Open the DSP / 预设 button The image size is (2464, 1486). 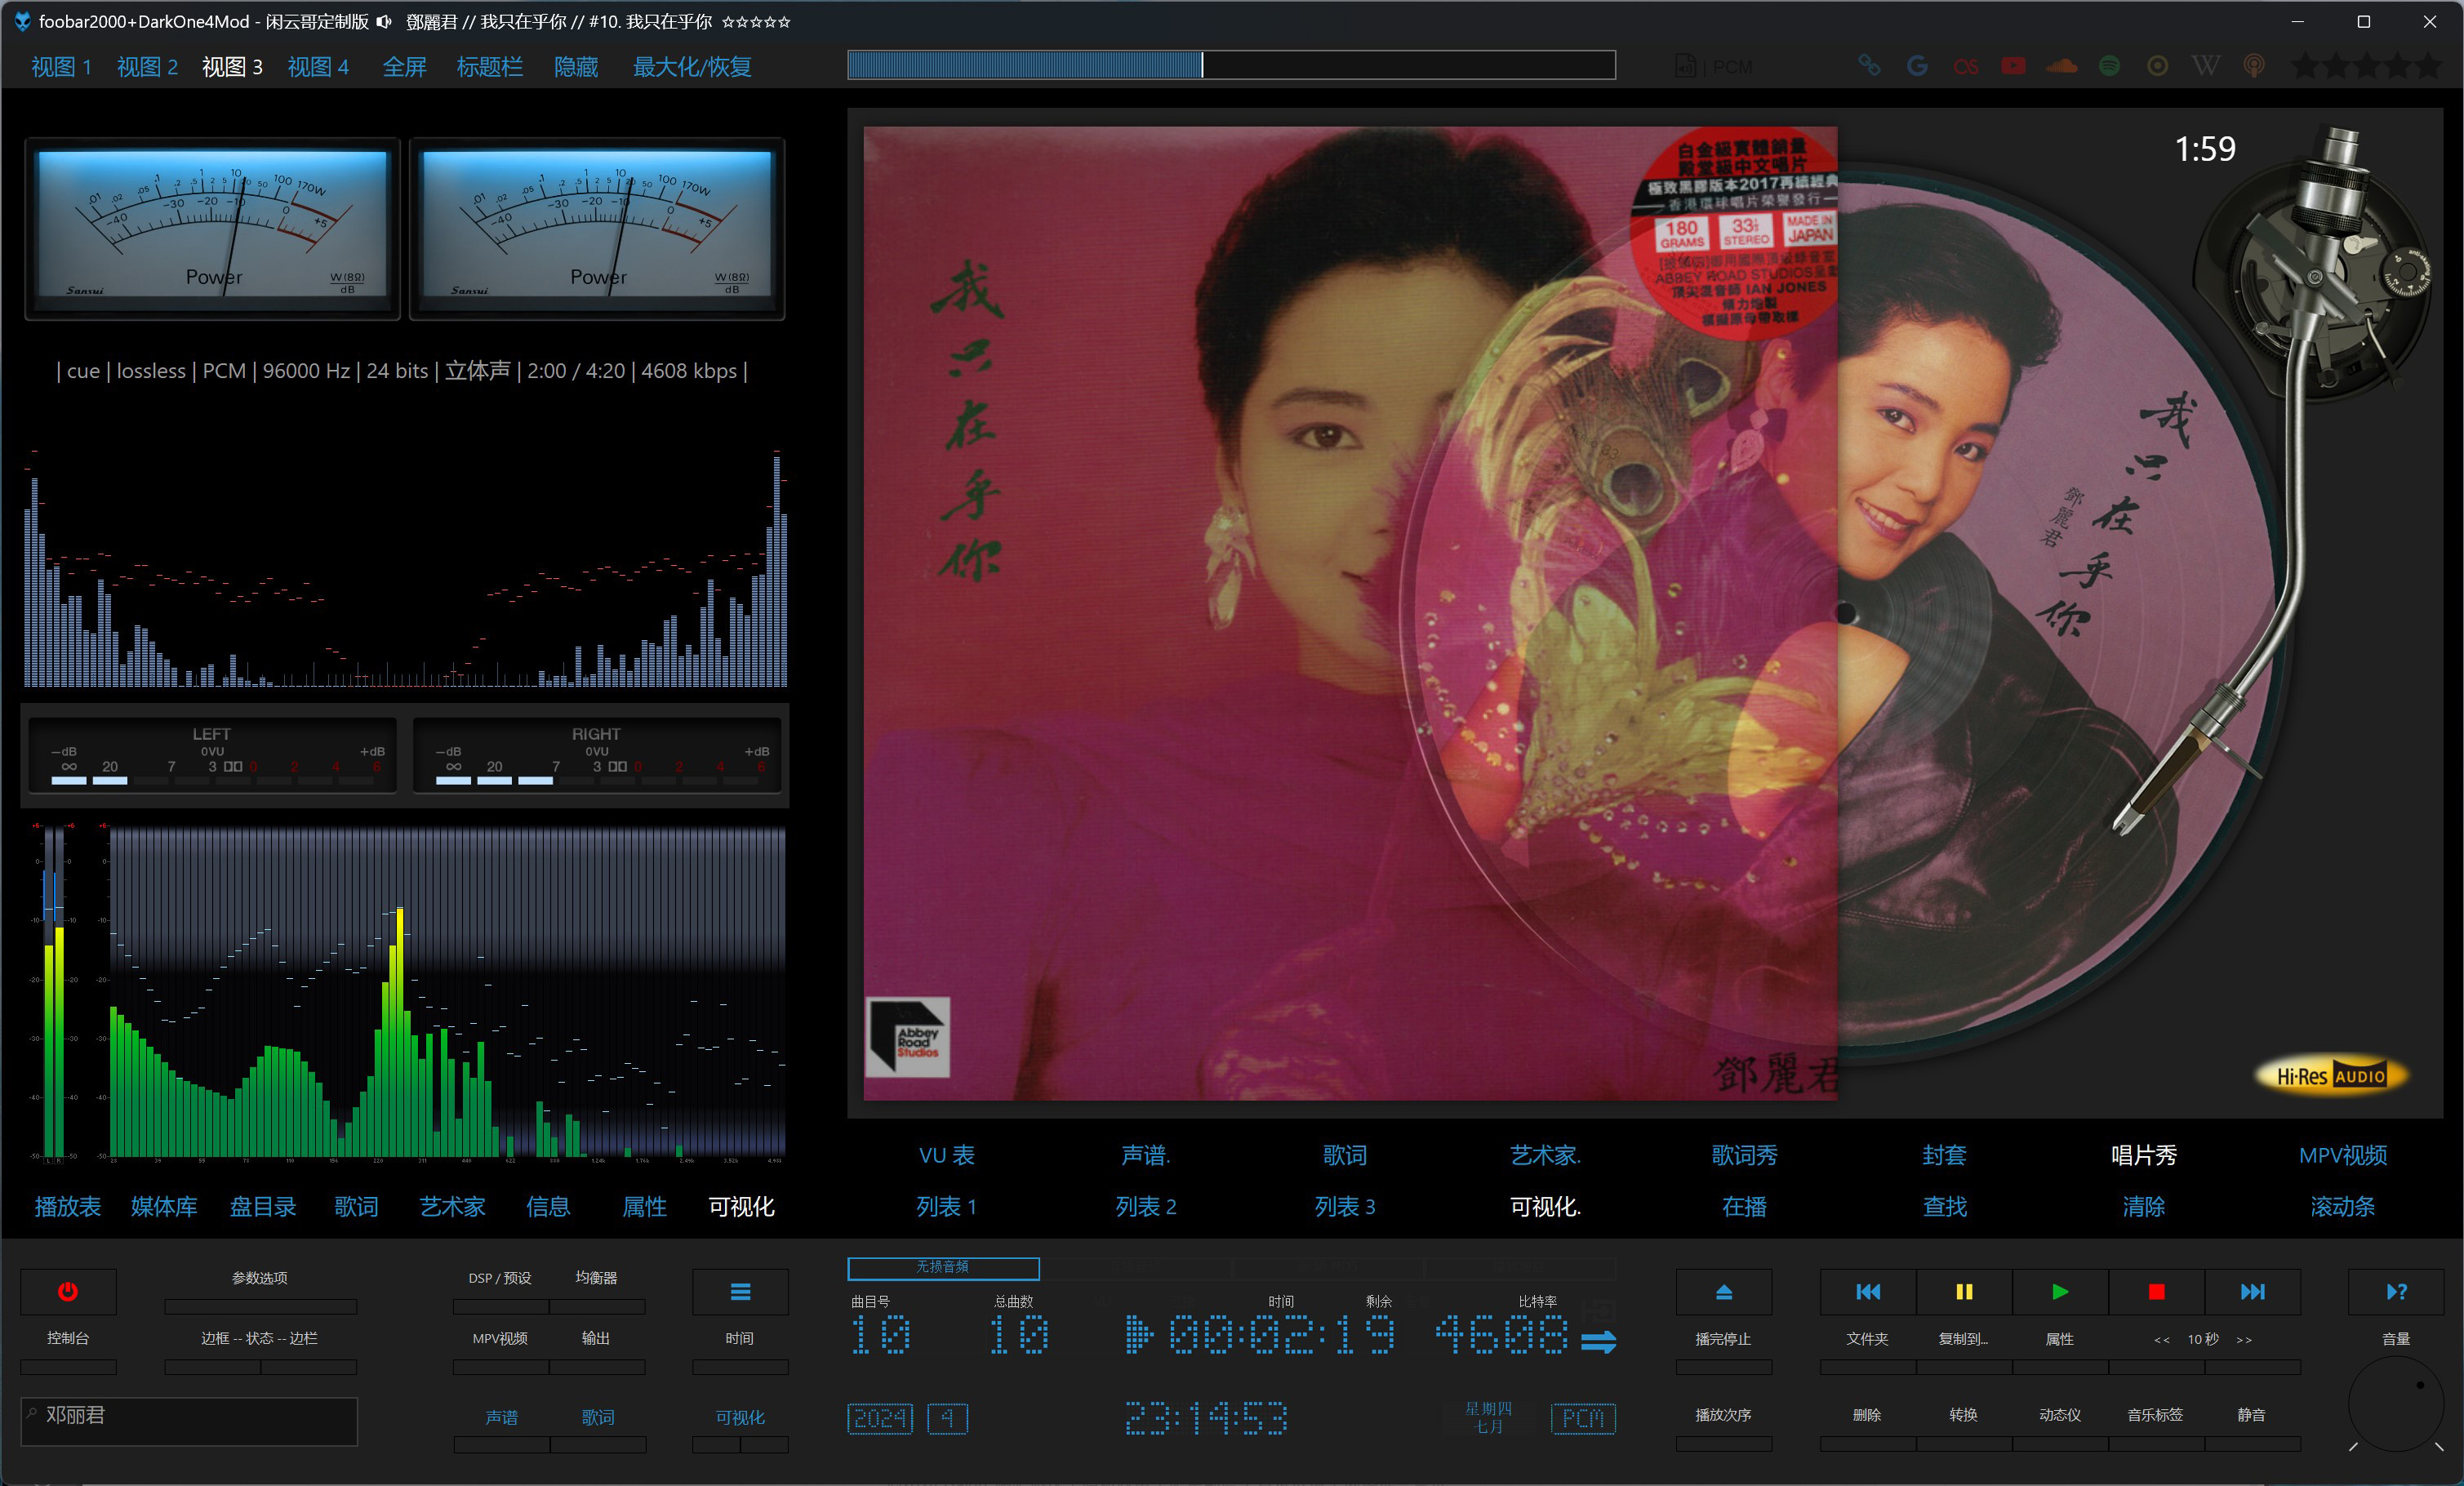point(500,1278)
